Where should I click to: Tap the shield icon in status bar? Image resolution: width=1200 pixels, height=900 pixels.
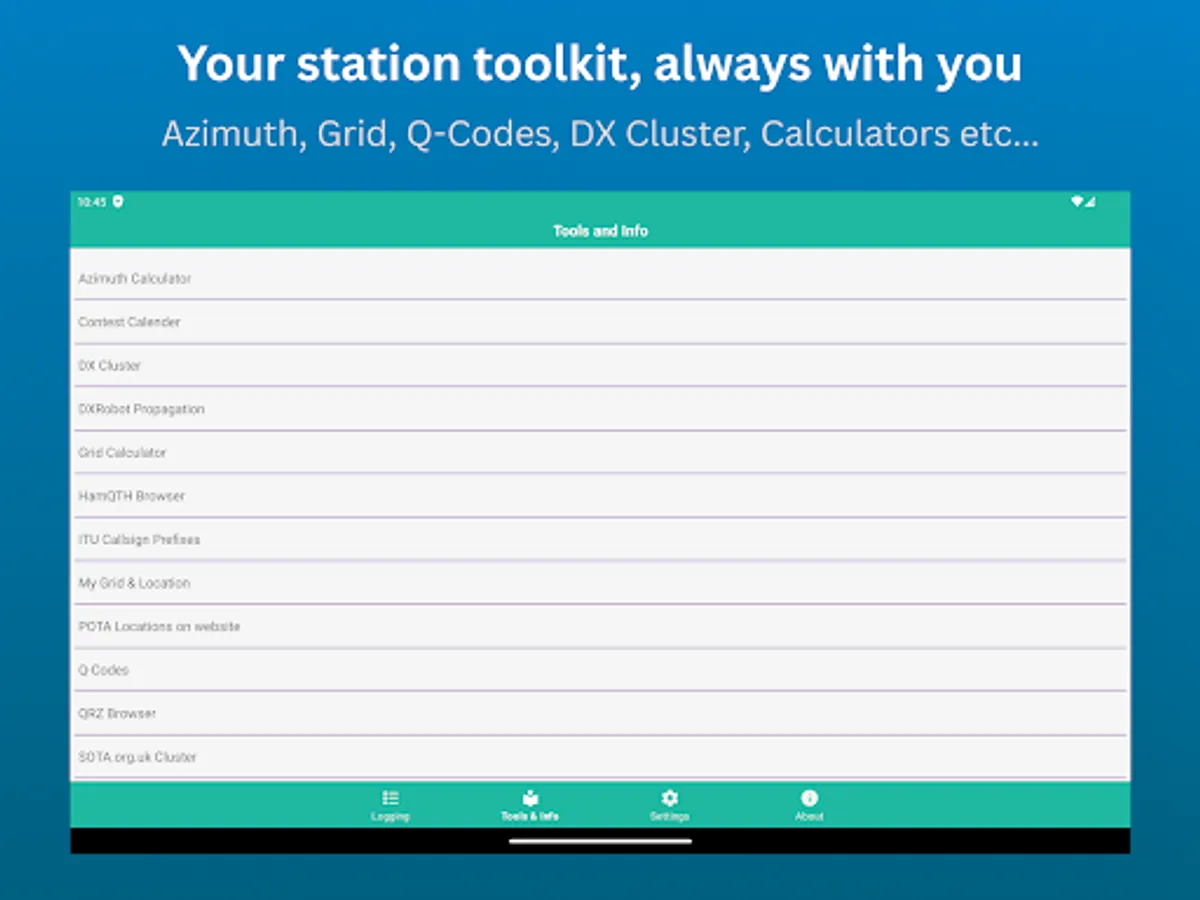point(118,202)
